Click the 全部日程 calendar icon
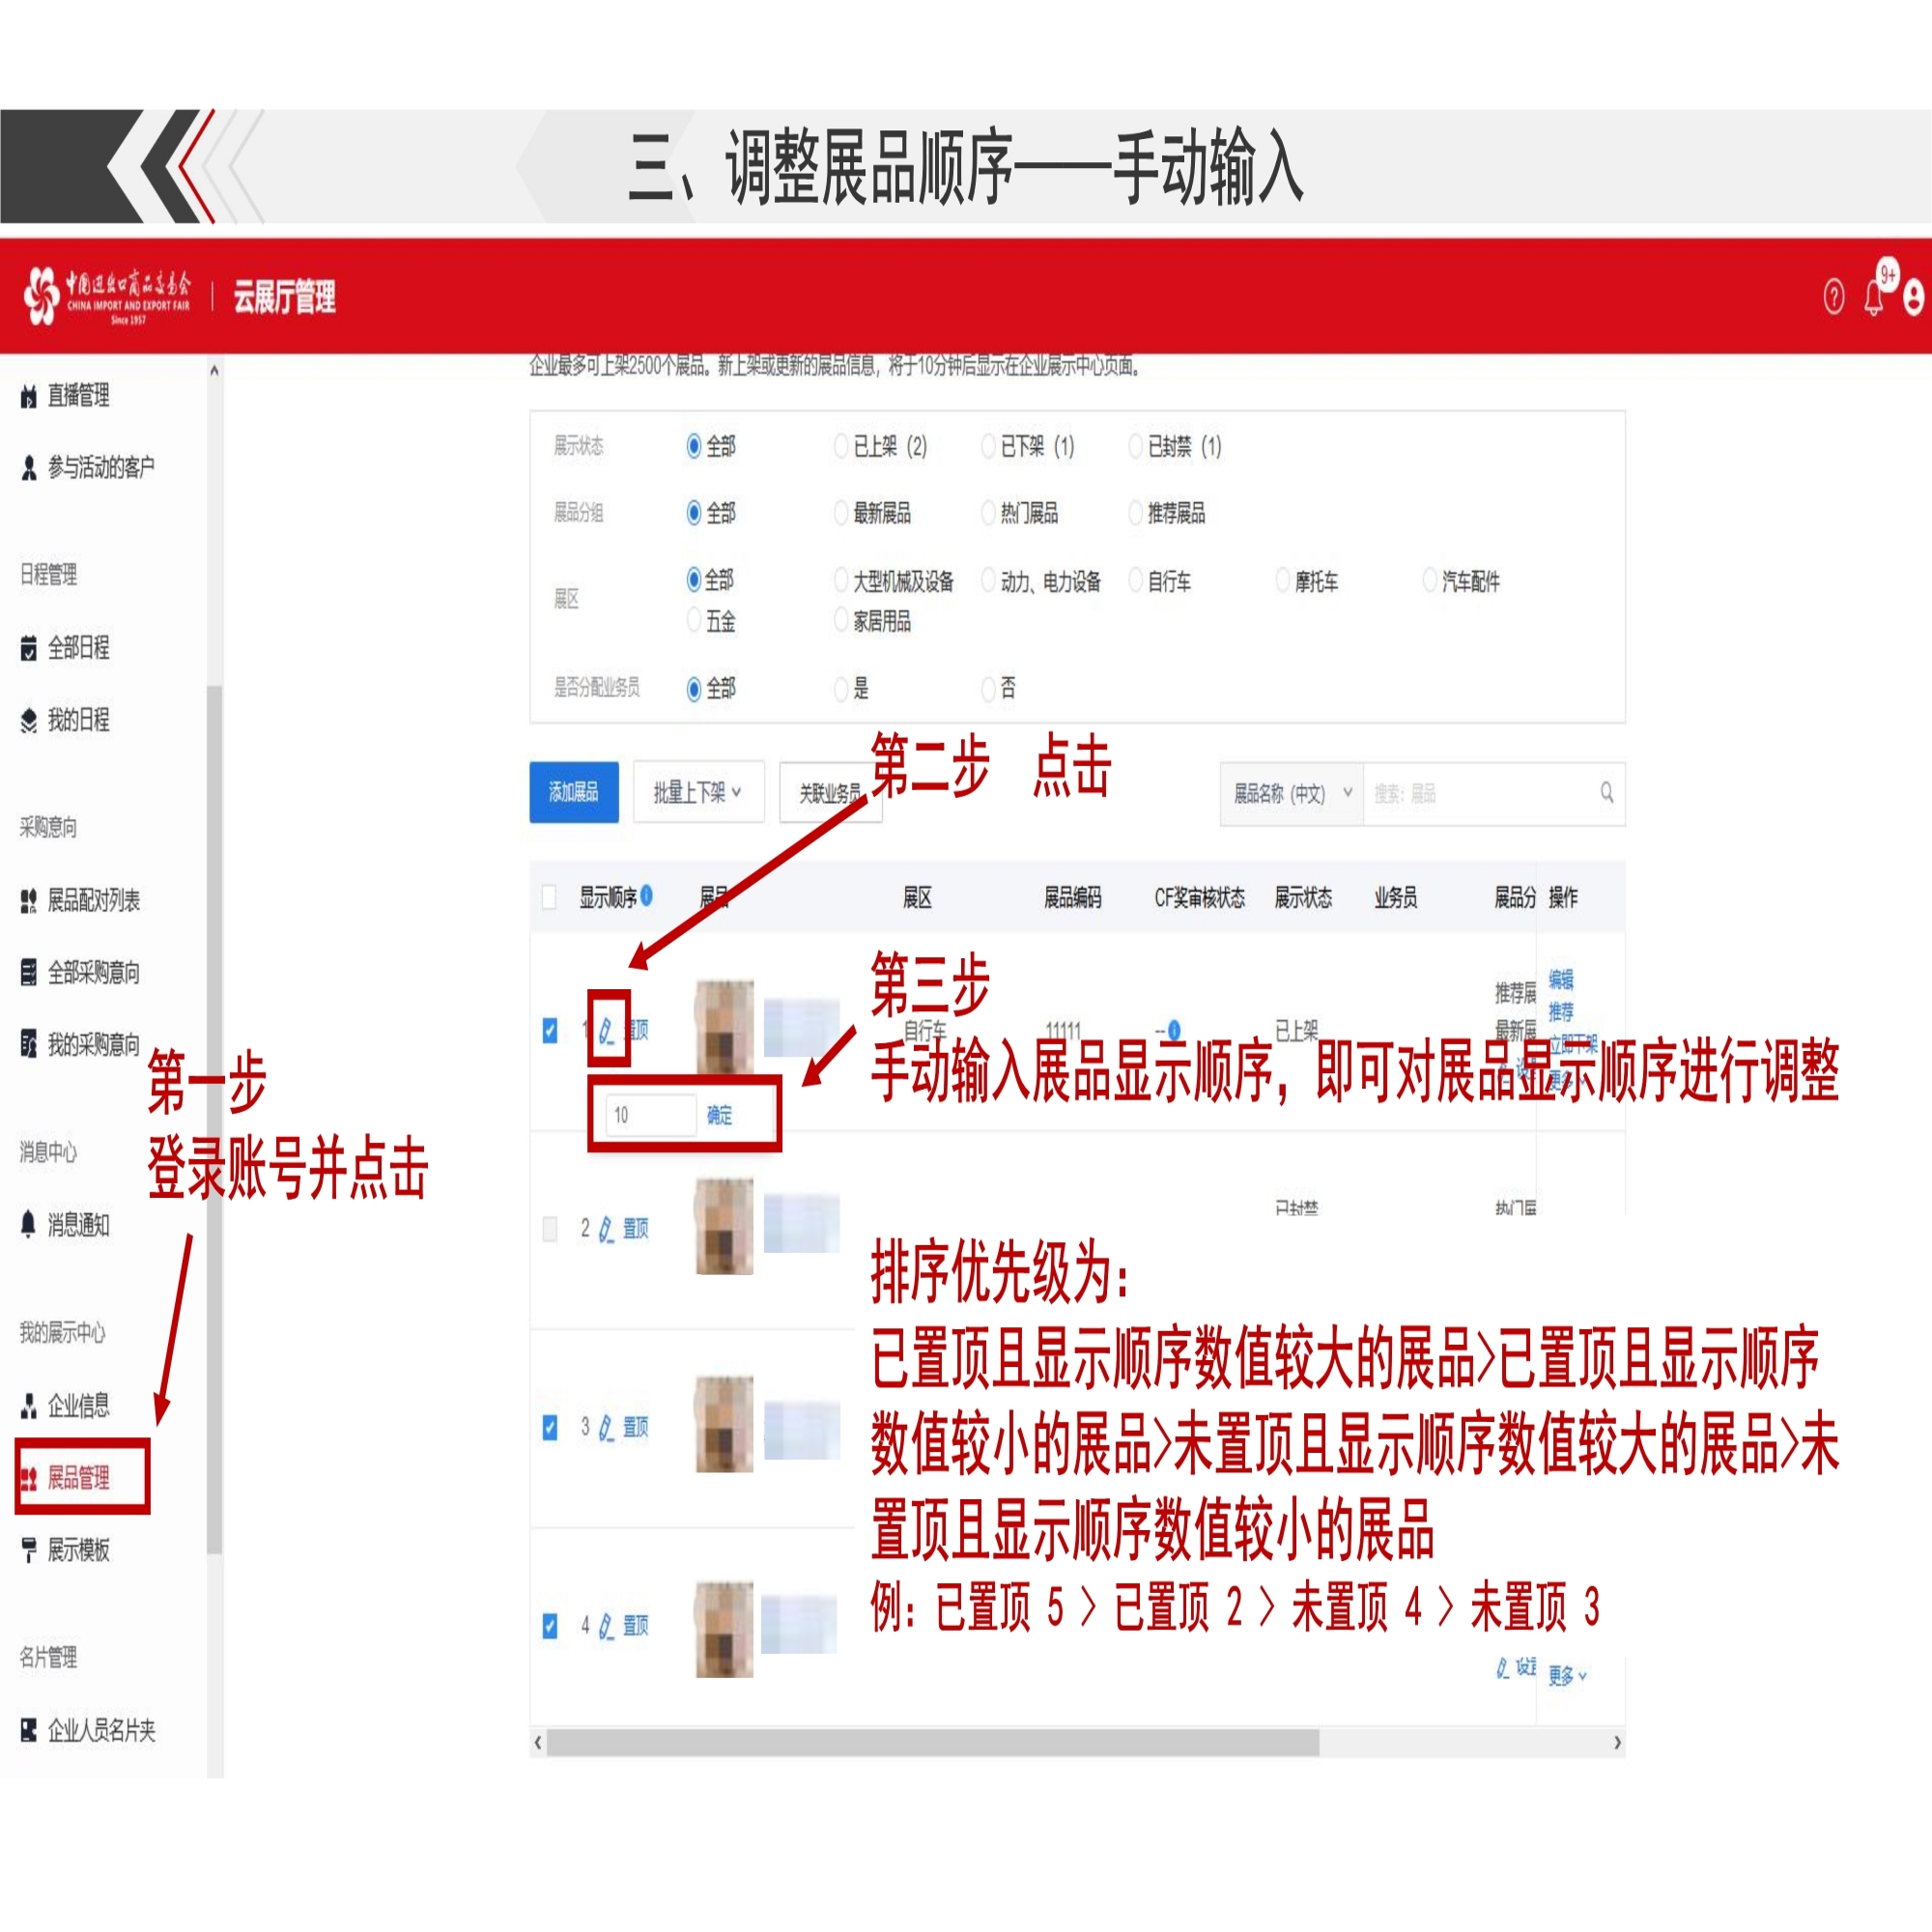Image resolution: width=1932 pixels, height=1932 pixels. 29,648
